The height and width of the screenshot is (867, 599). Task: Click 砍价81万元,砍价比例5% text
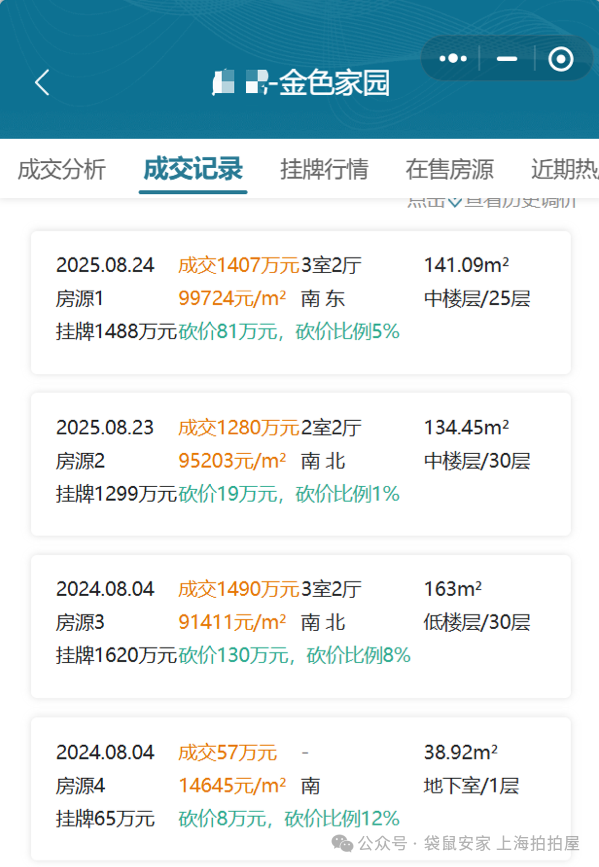pyautogui.click(x=289, y=332)
